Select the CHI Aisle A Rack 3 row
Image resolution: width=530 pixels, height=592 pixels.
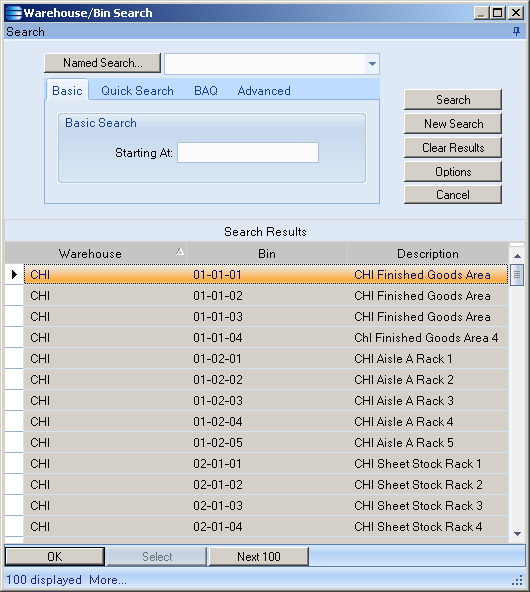click(x=266, y=401)
